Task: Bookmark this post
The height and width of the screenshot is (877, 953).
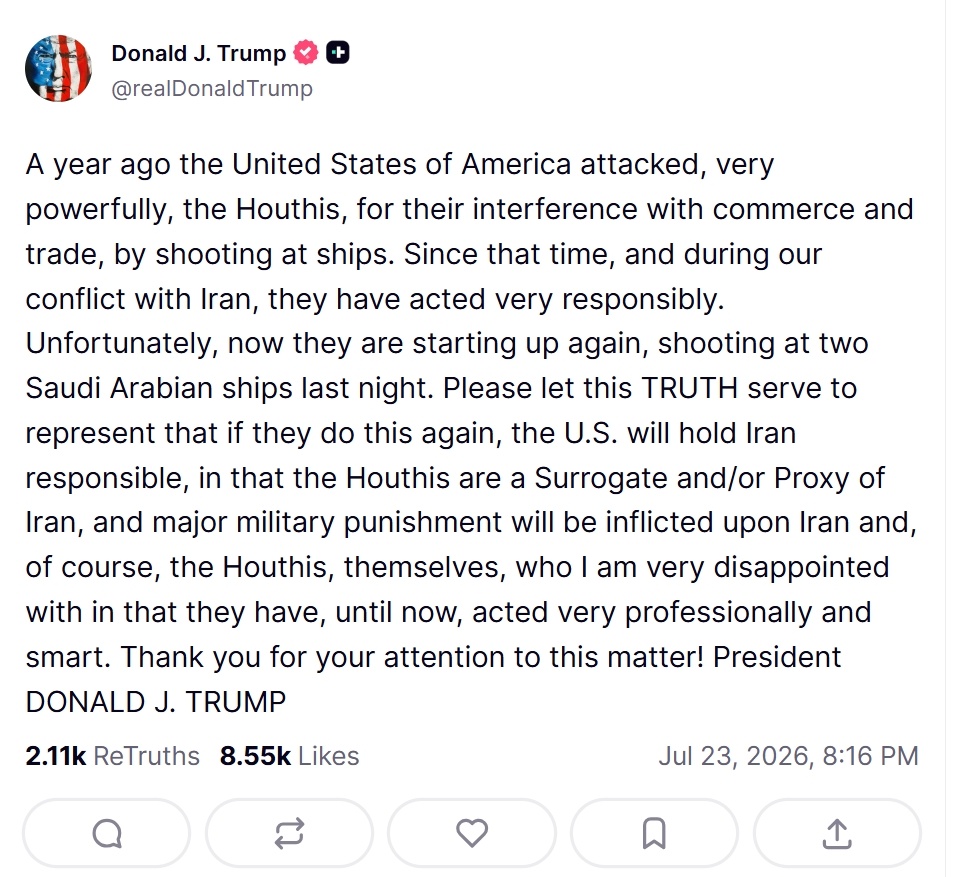Action: tap(655, 833)
